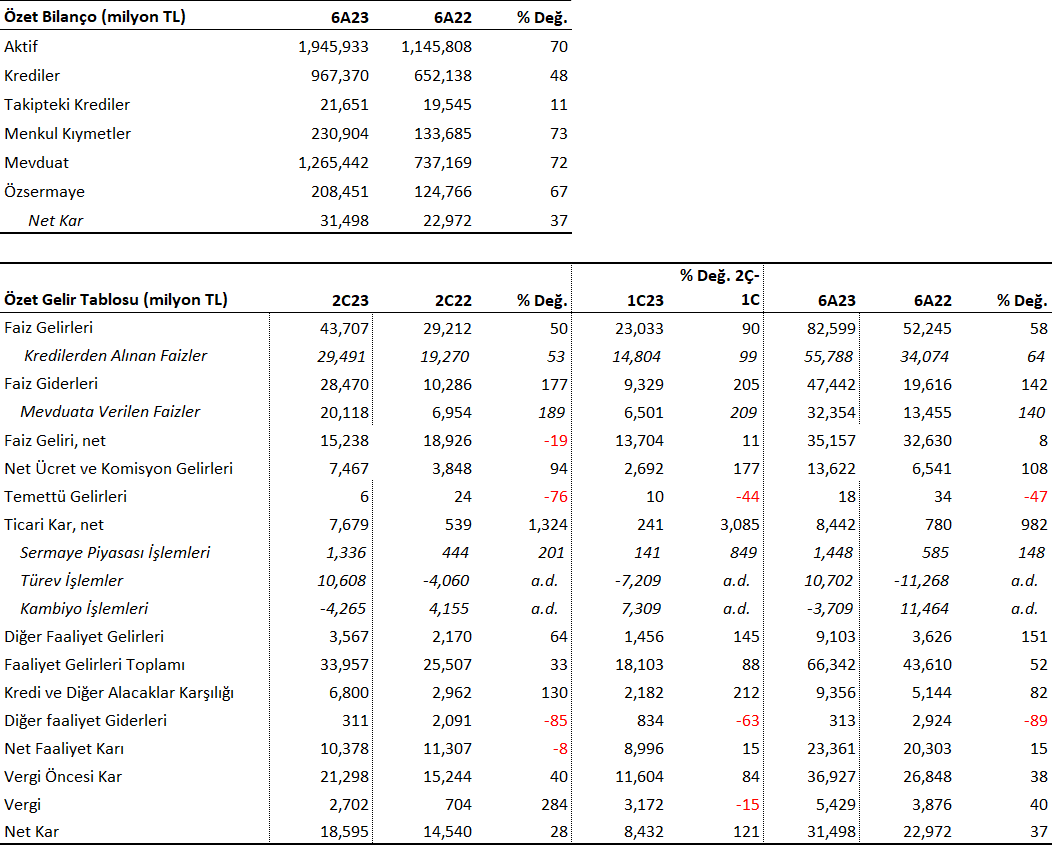Click the value 29,491 under 2C23
The image size is (1053, 846).
[x=342, y=357]
